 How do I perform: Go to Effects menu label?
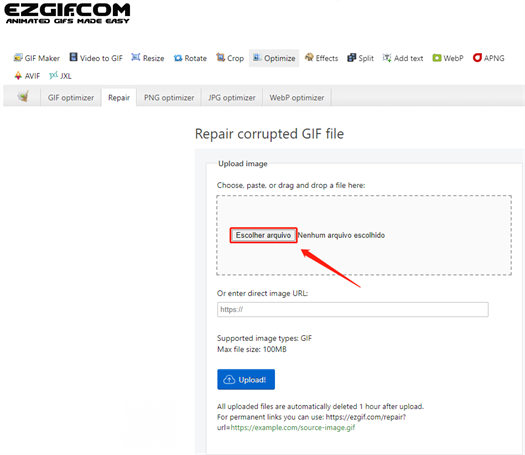327,58
